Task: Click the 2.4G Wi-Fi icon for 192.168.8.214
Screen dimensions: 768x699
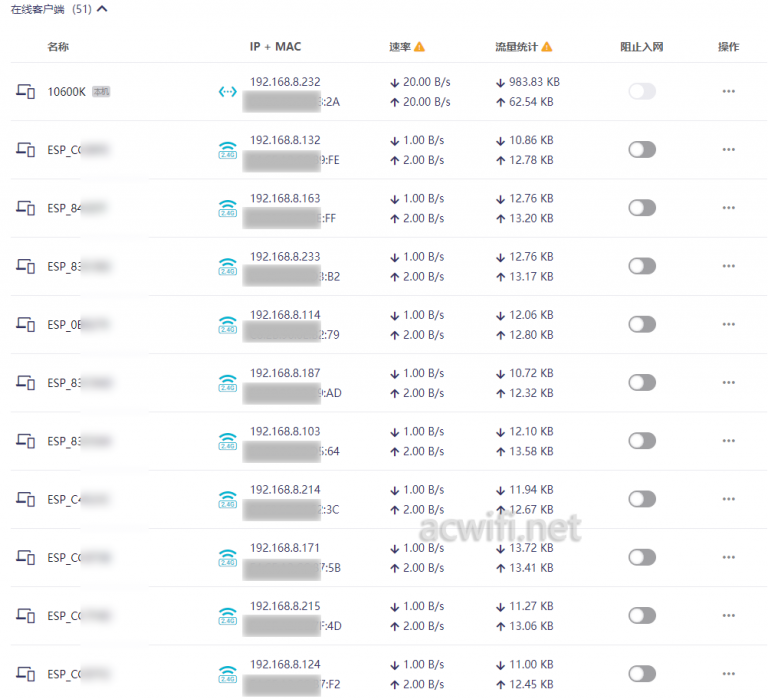Action: point(227,499)
